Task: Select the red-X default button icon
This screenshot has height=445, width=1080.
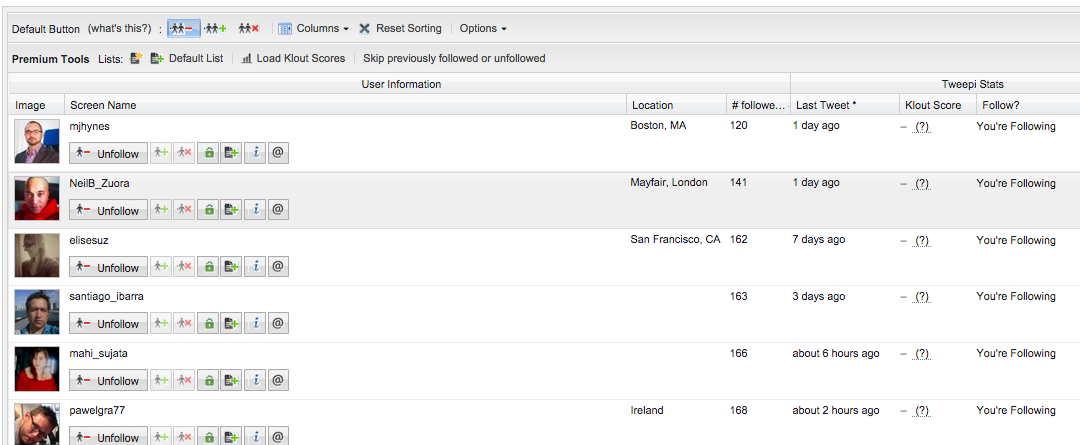Action: (248, 29)
